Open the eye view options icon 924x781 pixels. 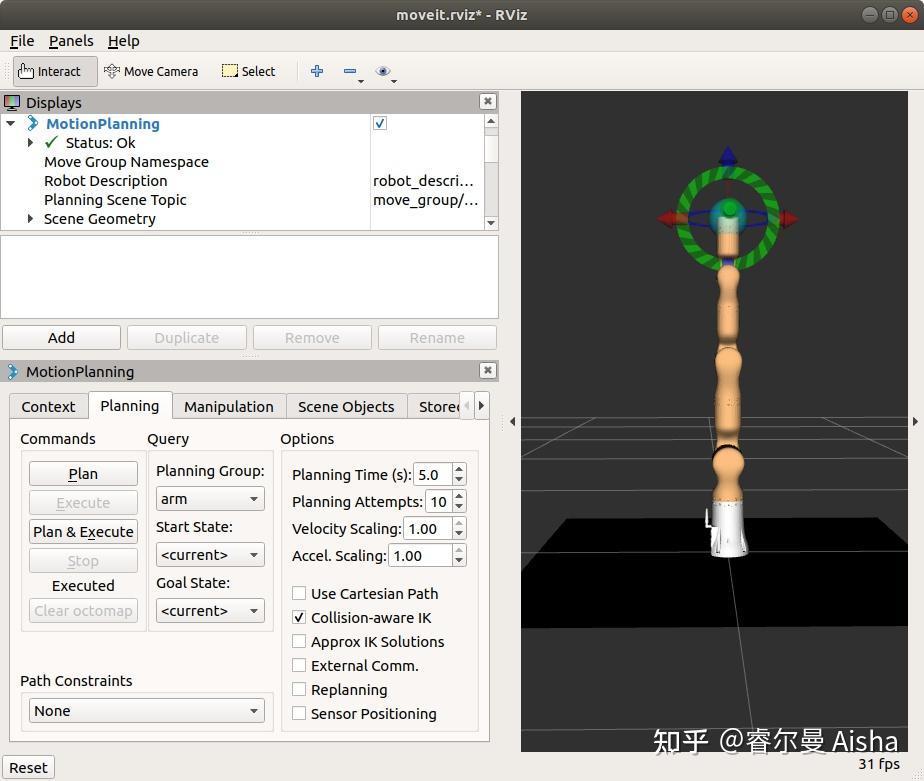click(383, 71)
